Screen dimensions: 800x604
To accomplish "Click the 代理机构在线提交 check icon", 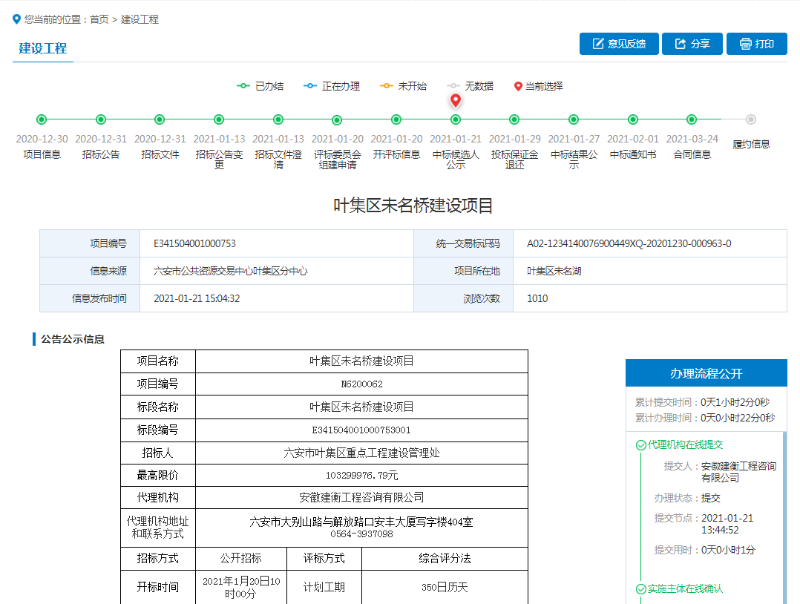I will pos(641,445).
